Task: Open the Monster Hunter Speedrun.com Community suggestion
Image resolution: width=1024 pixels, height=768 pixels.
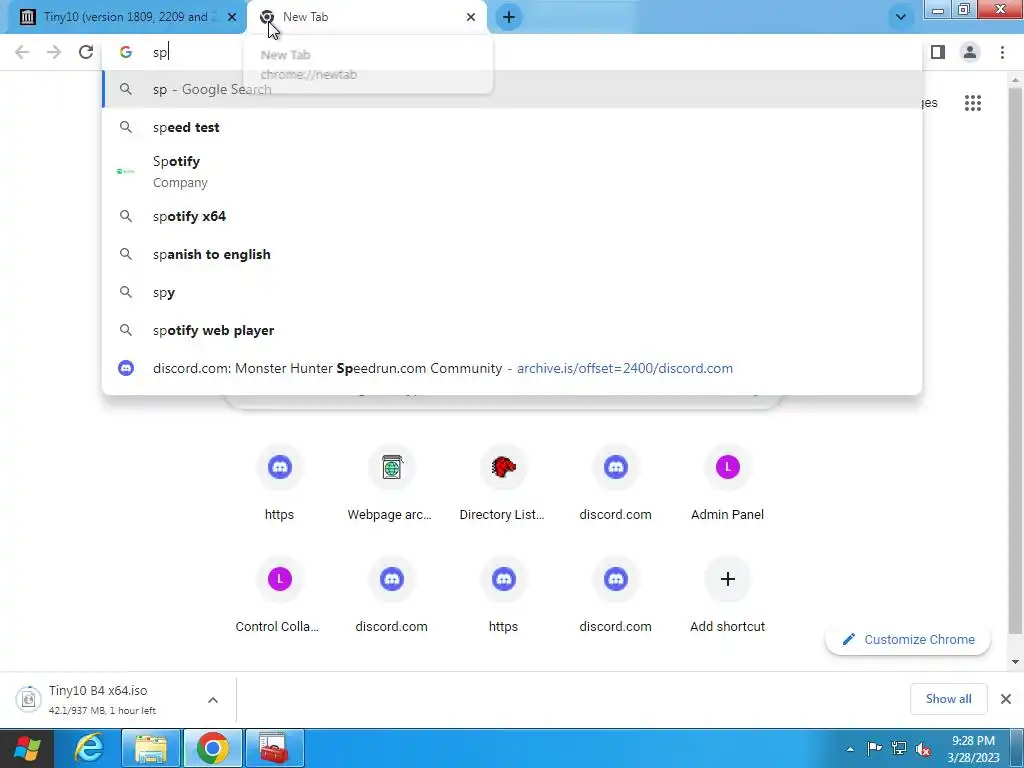Action: (x=512, y=368)
